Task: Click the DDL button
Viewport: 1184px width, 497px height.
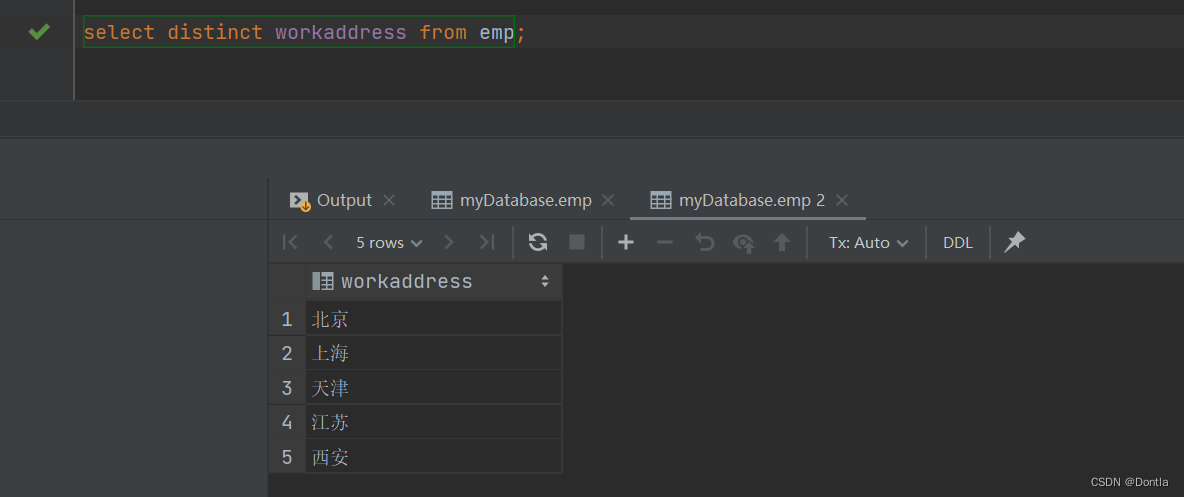Action: (958, 242)
